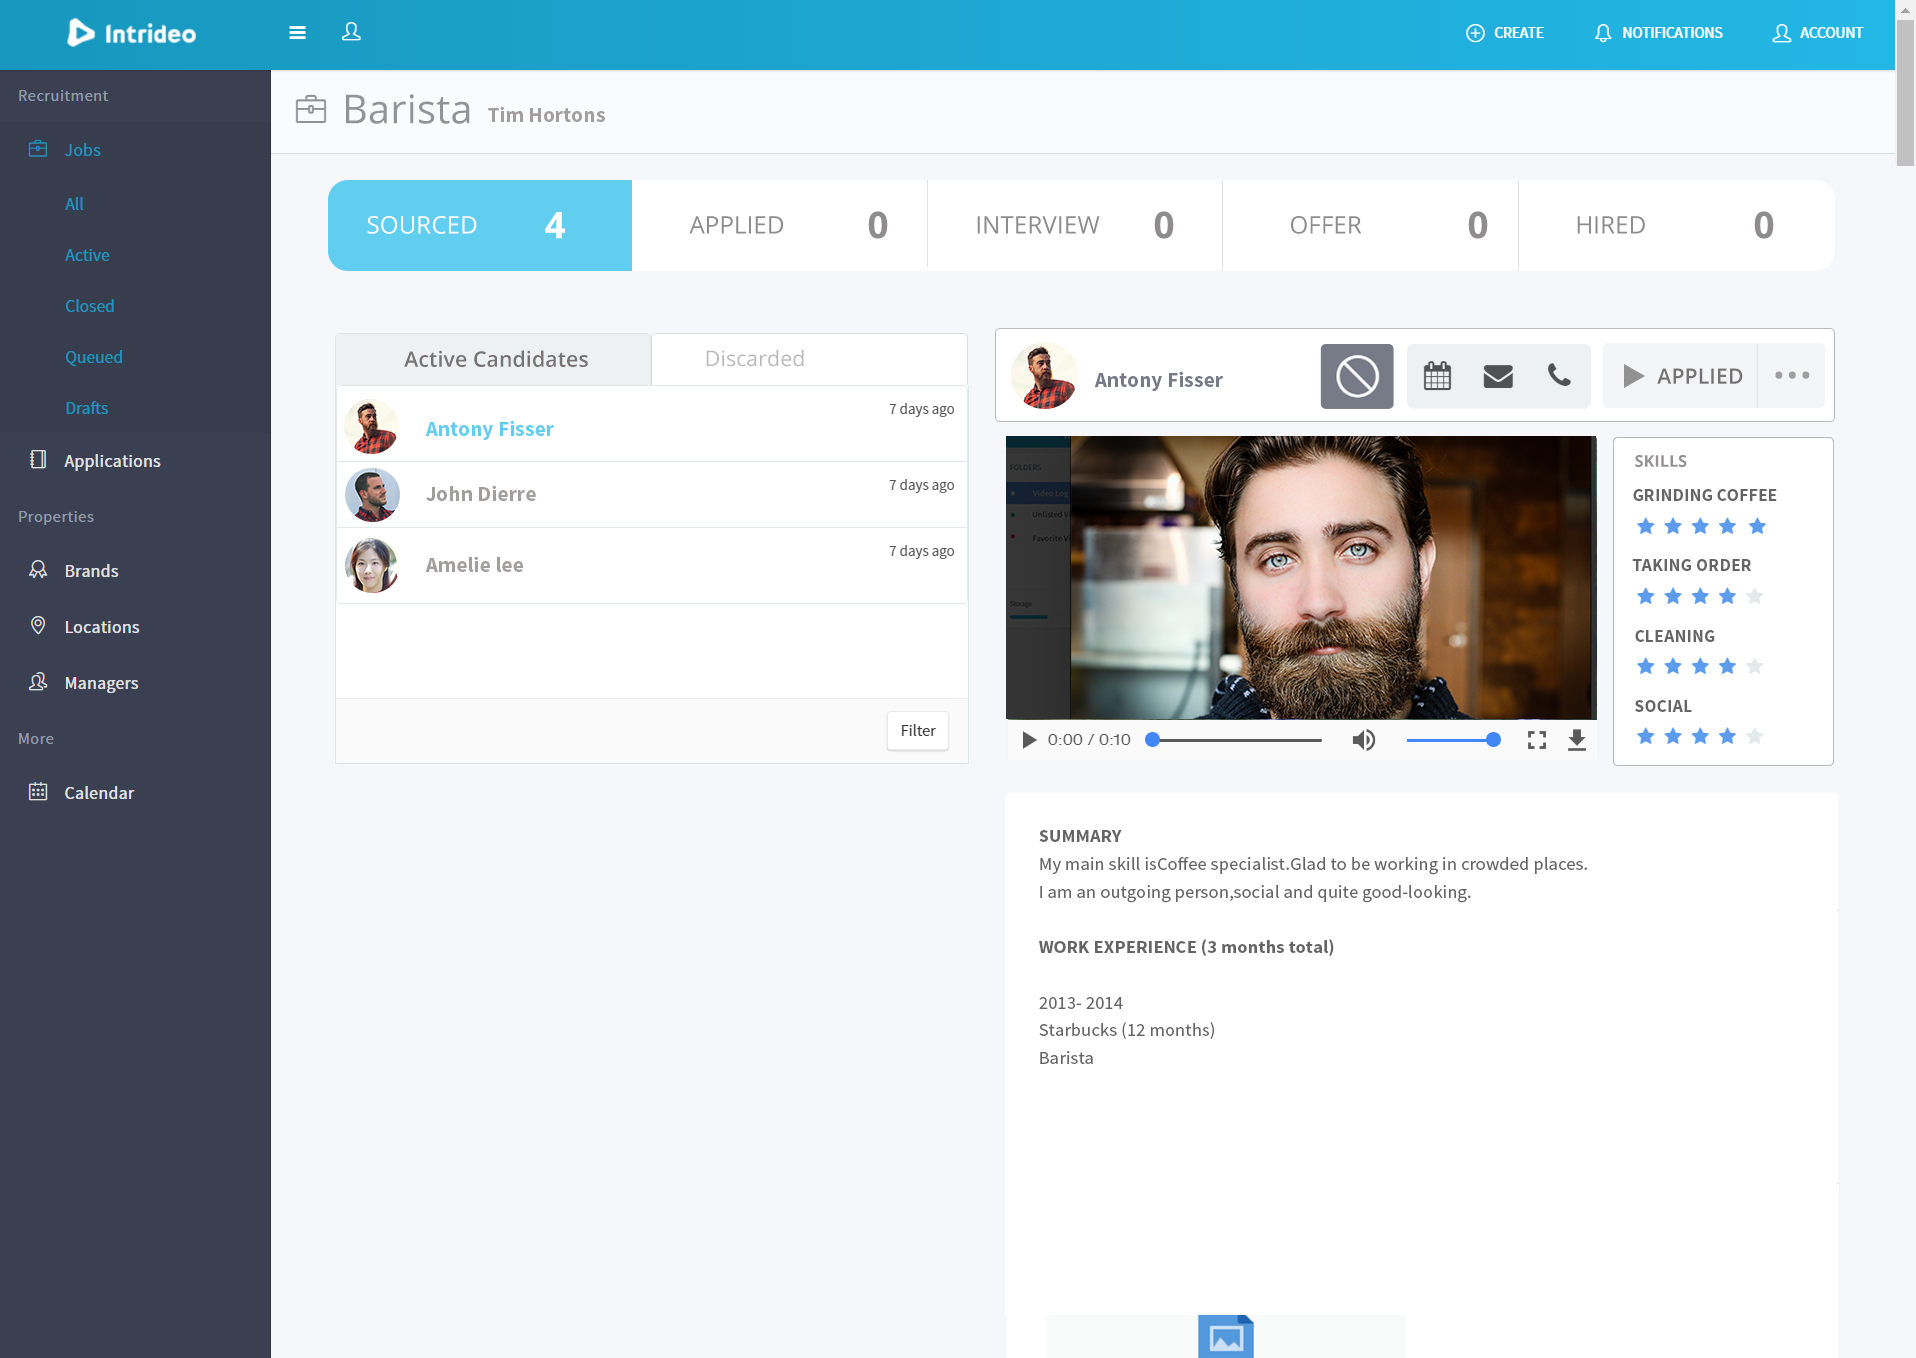The image size is (1916, 1358).
Task: Open Notifications bell in header
Action: (x=1658, y=33)
